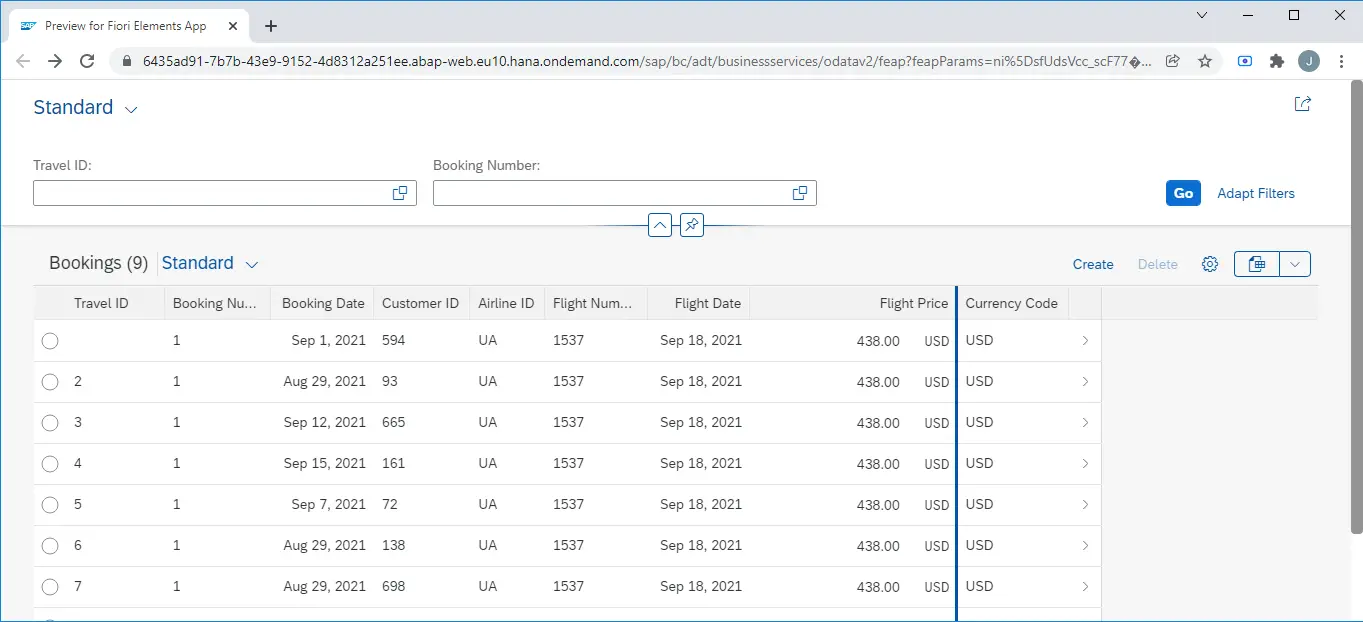Select radio button for Travel ID 7
This screenshot has height=622, width=1363.
click(x=50, y=587)
